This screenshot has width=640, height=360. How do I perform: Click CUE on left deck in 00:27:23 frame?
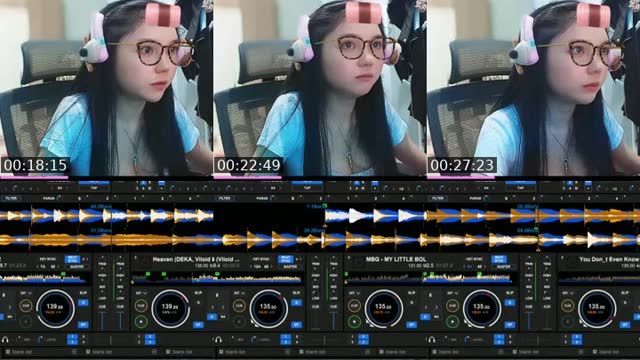(452, 305)
